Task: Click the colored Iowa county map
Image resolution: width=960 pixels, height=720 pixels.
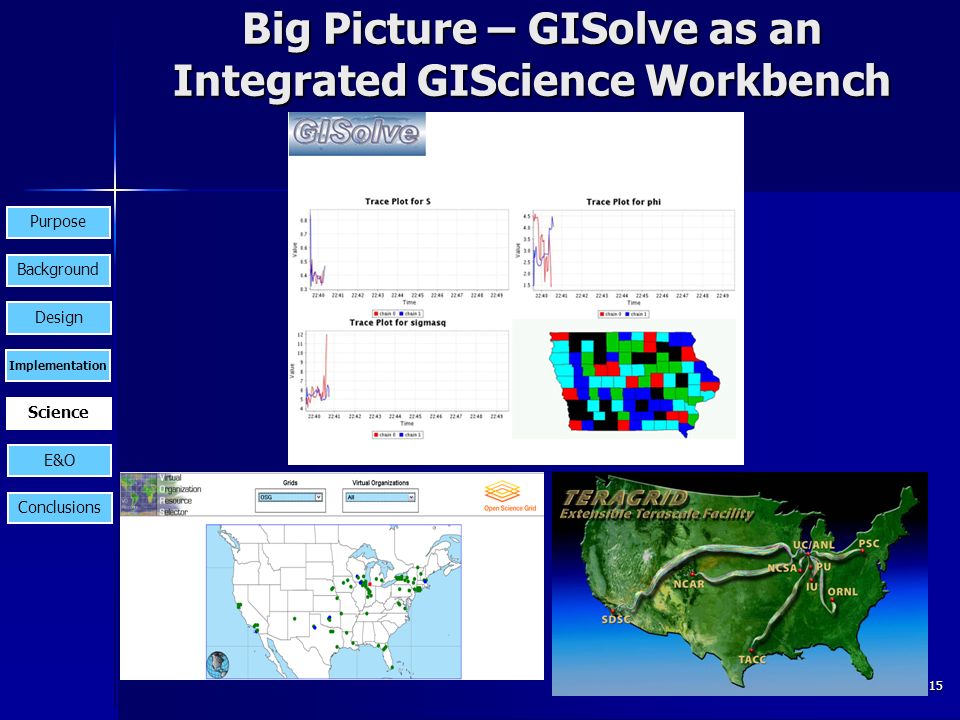Action: 634,384
